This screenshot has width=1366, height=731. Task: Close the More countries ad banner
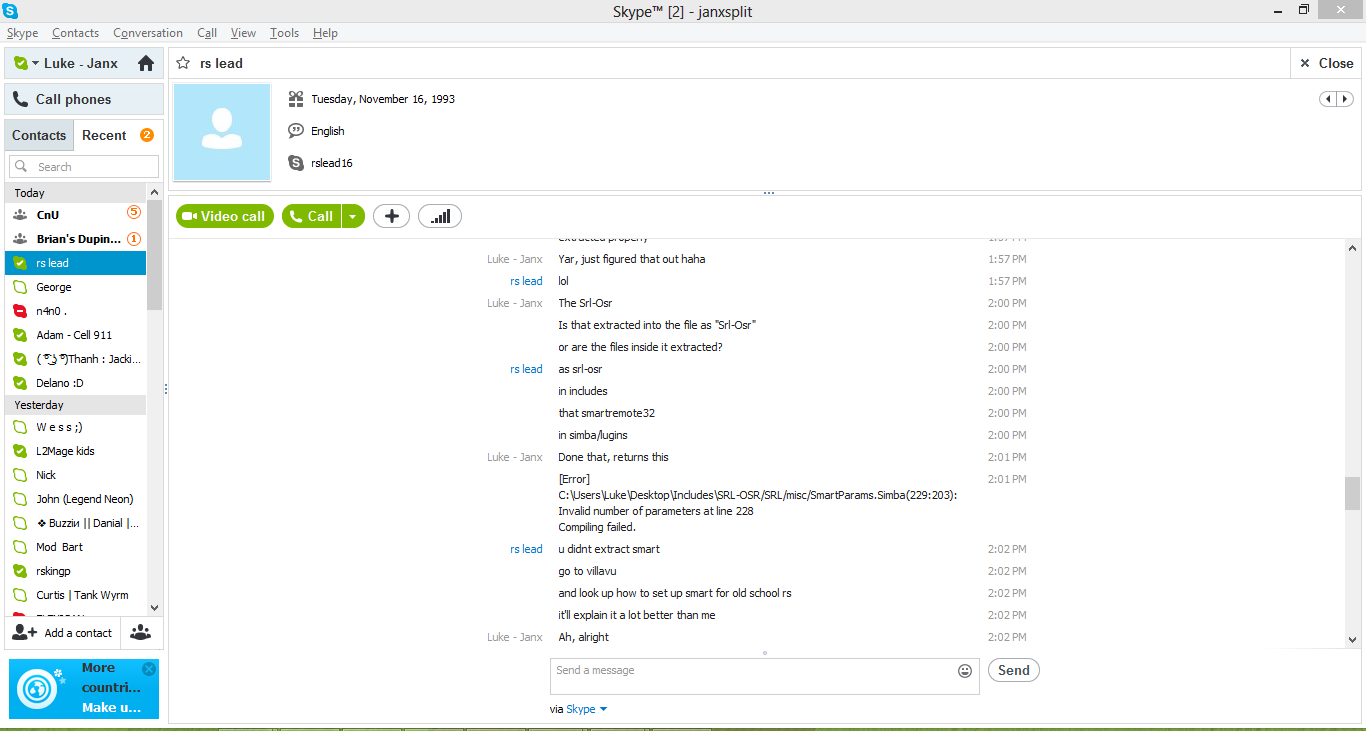[149, 669]
